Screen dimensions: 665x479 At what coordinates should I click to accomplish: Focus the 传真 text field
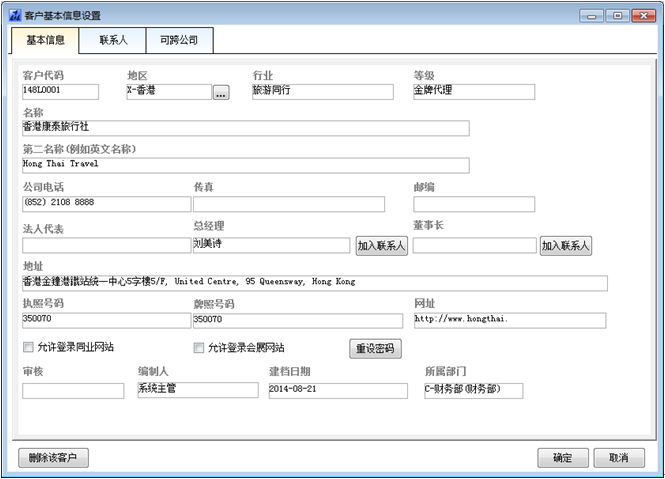coord(288,204)
